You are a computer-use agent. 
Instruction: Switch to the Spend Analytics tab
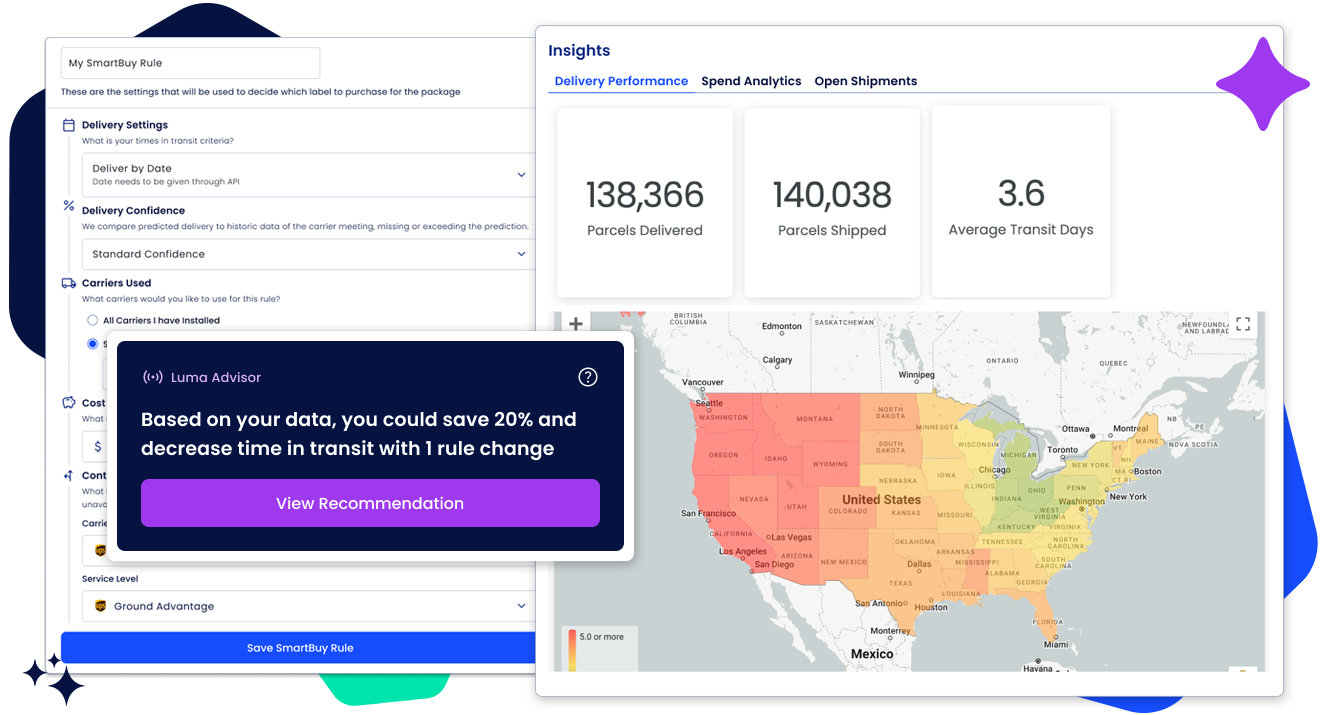(x=751, y=81)
